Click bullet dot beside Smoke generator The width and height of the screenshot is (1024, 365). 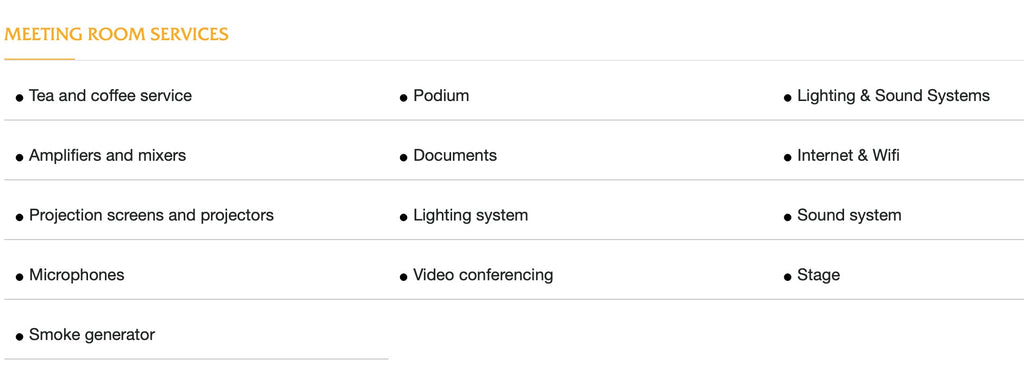(20, 338)
